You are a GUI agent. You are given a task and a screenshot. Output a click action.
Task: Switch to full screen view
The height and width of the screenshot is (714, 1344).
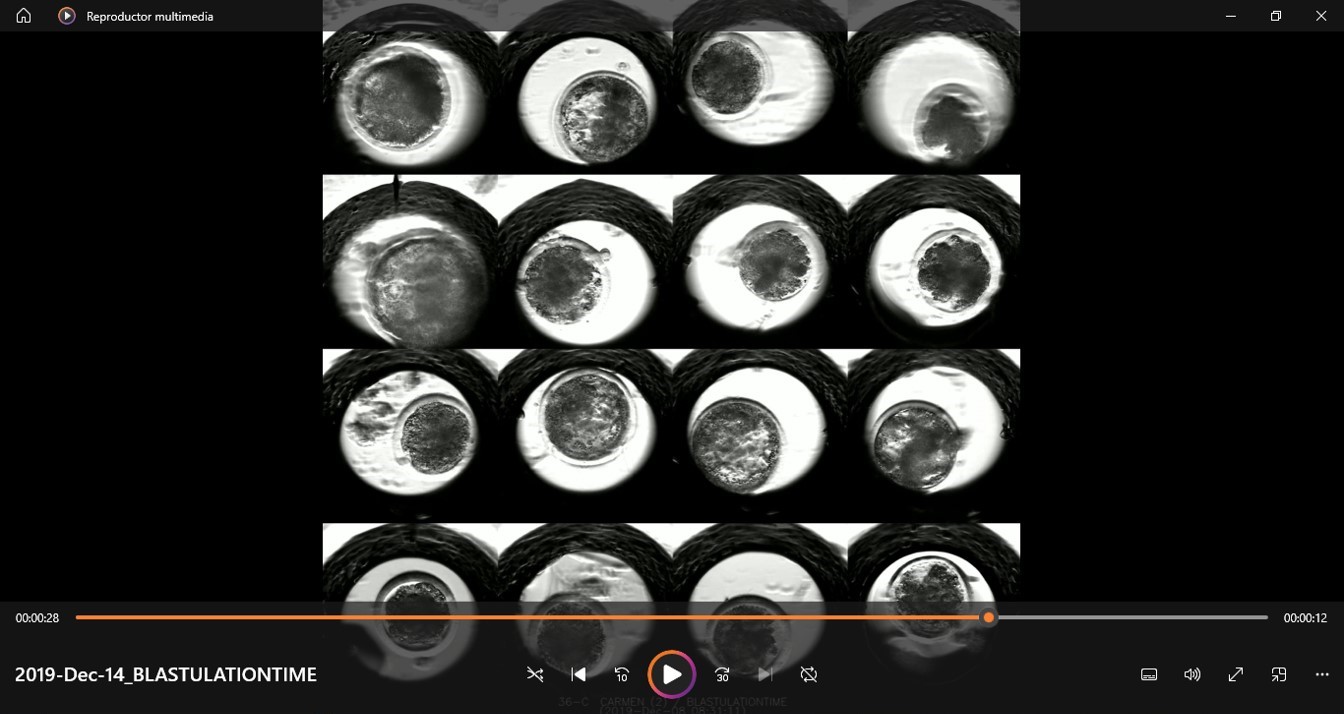1235,675
